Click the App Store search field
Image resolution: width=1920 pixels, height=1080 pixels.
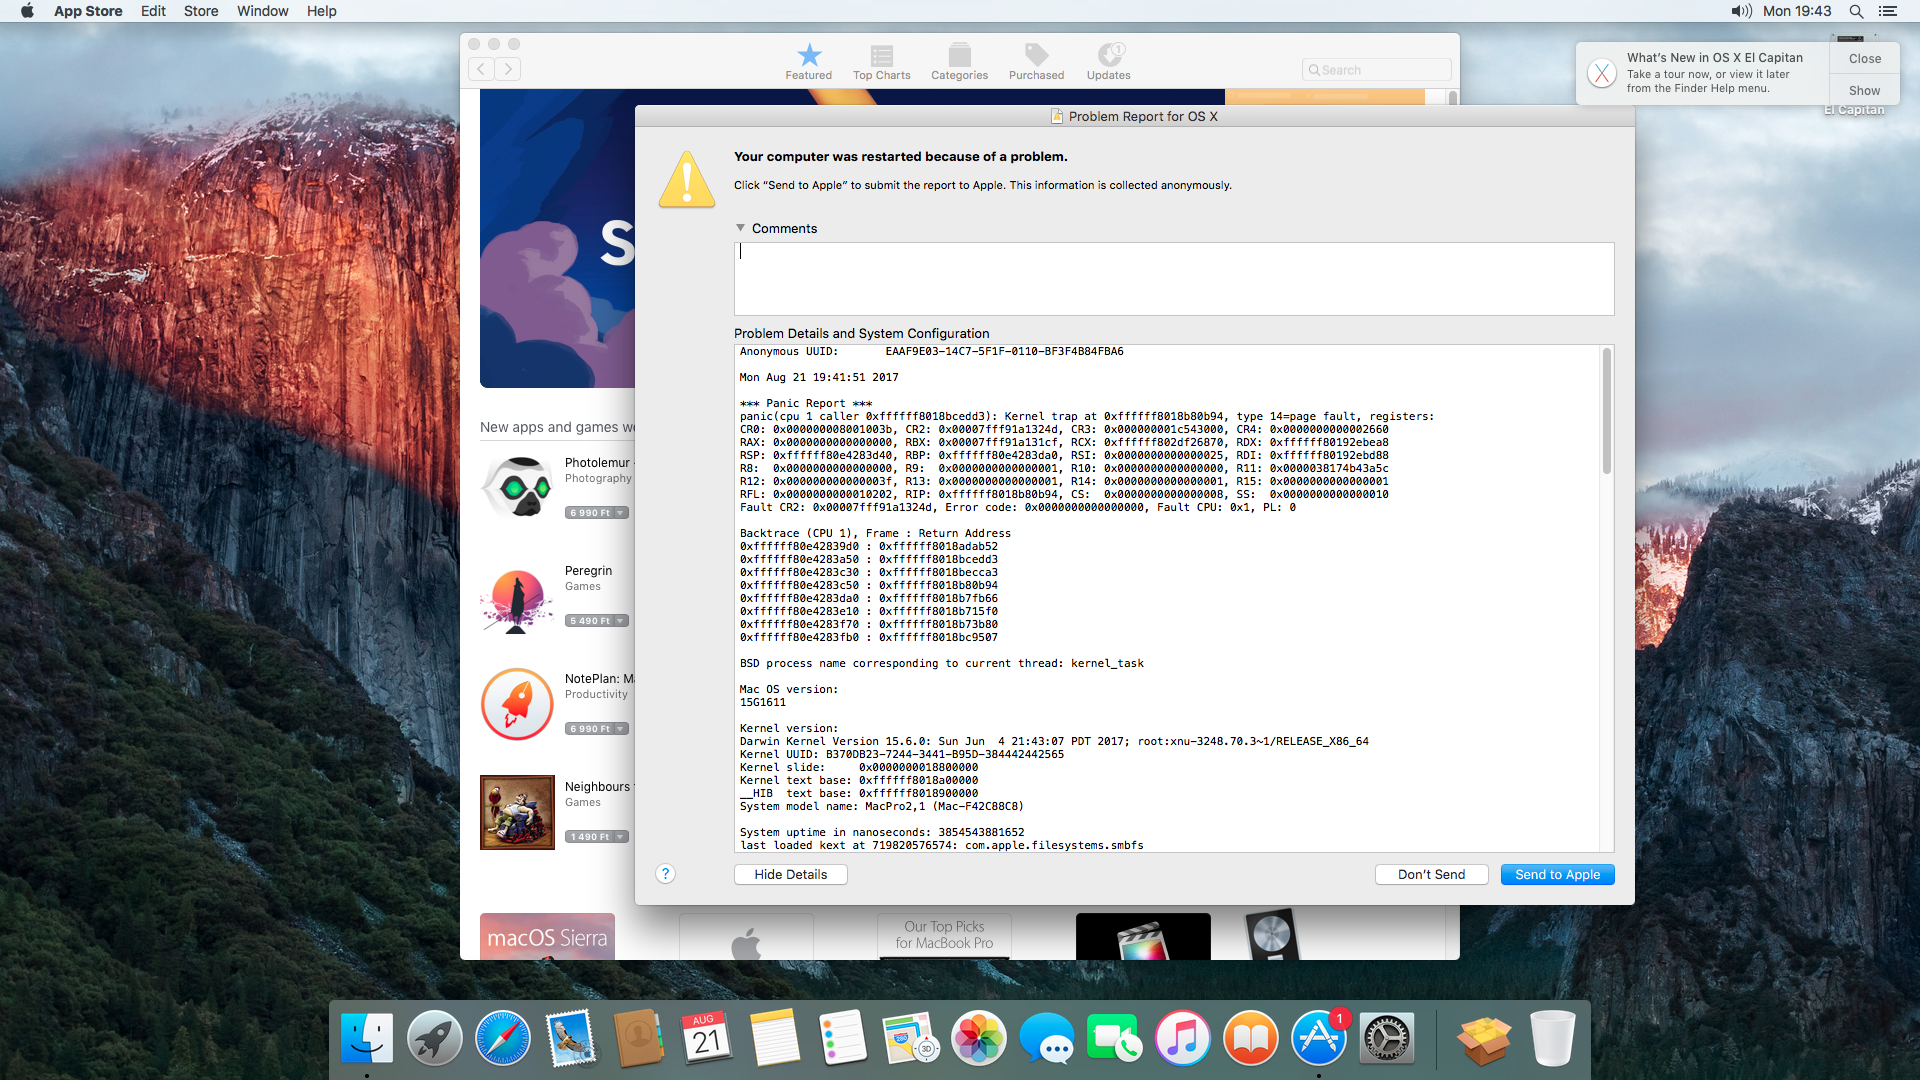(x=1376, y=70)
